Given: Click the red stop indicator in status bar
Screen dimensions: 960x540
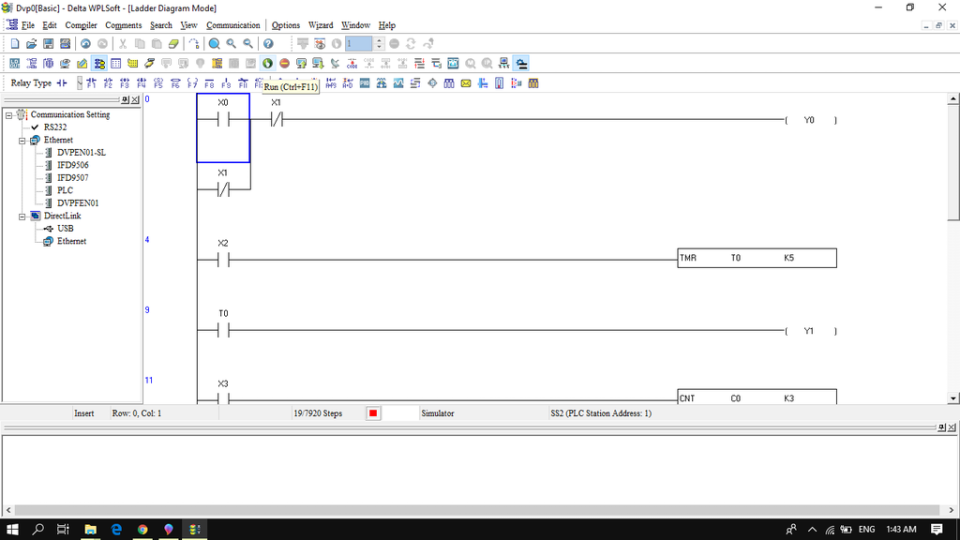Looking at the screenshot, I should click(x=373, y=413).
